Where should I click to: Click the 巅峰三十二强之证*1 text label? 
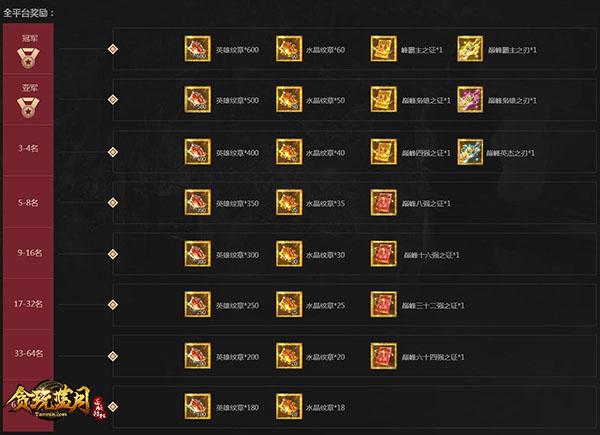pyautogui.click(x=433, y=305)
